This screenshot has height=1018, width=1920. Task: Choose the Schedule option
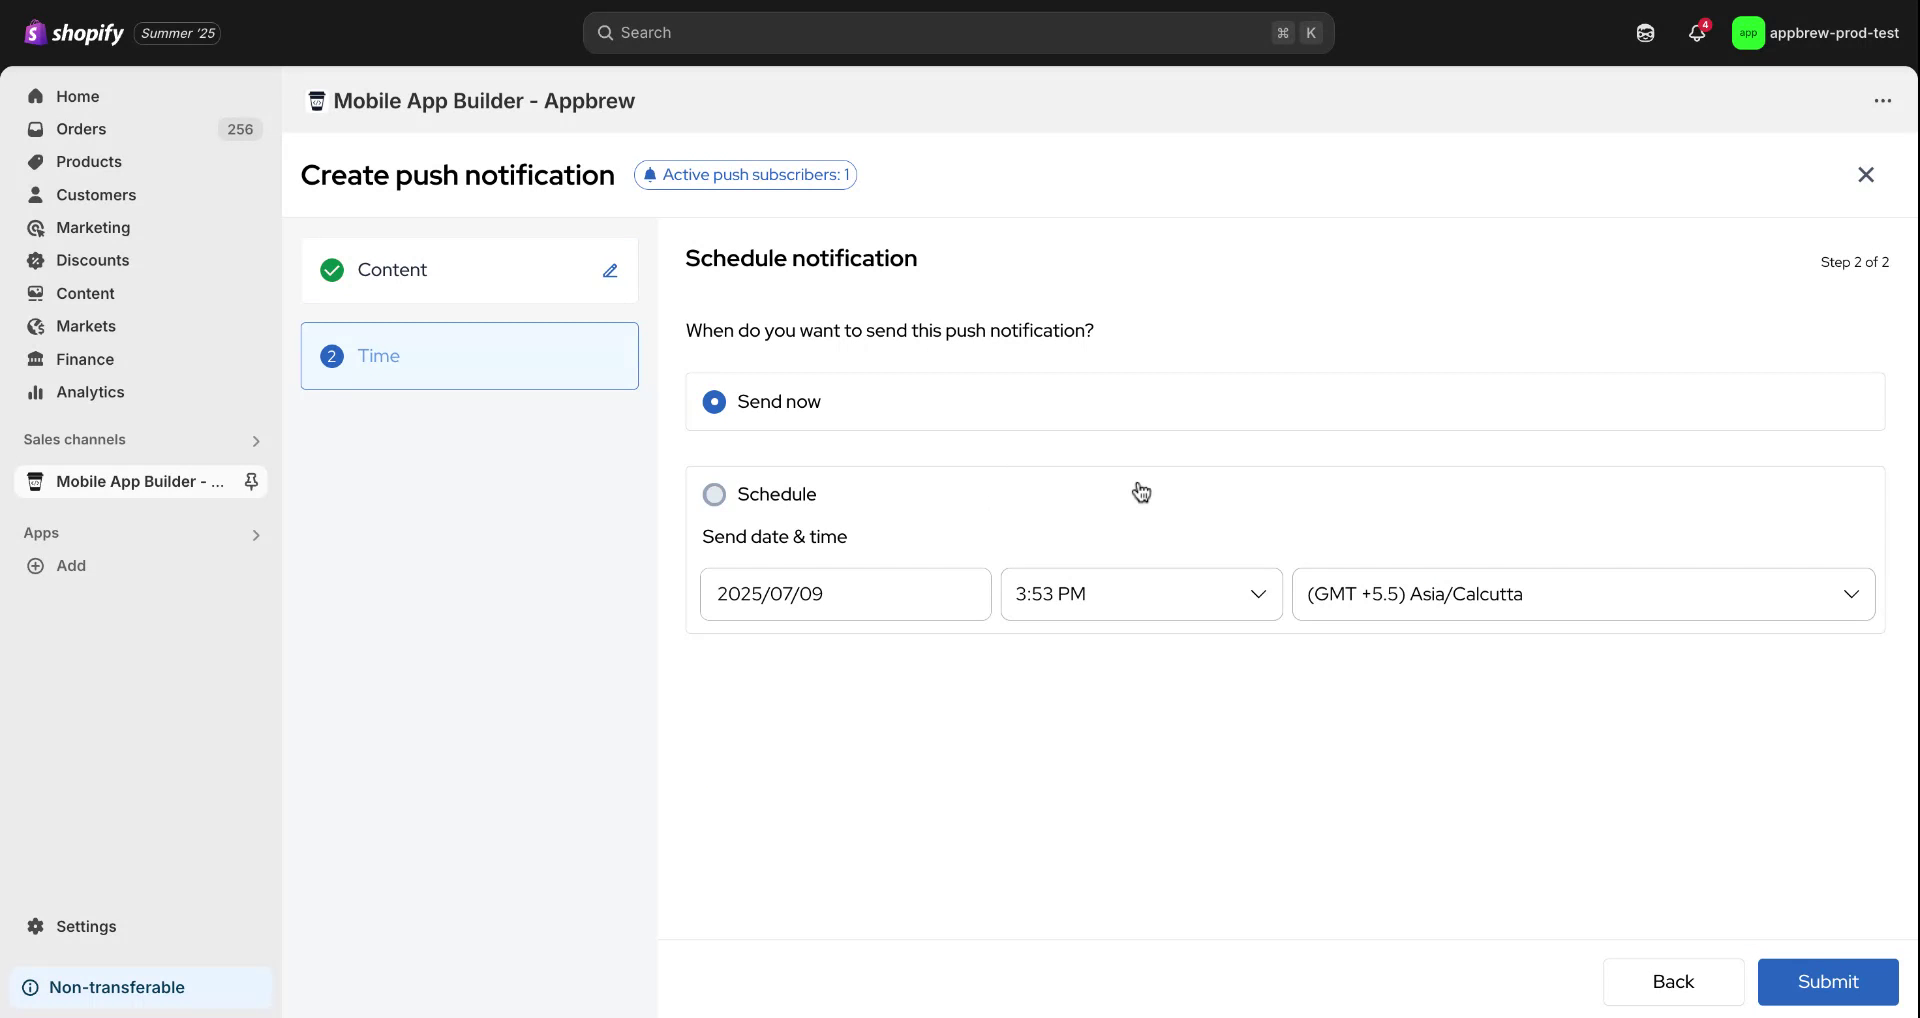(714, 494)
